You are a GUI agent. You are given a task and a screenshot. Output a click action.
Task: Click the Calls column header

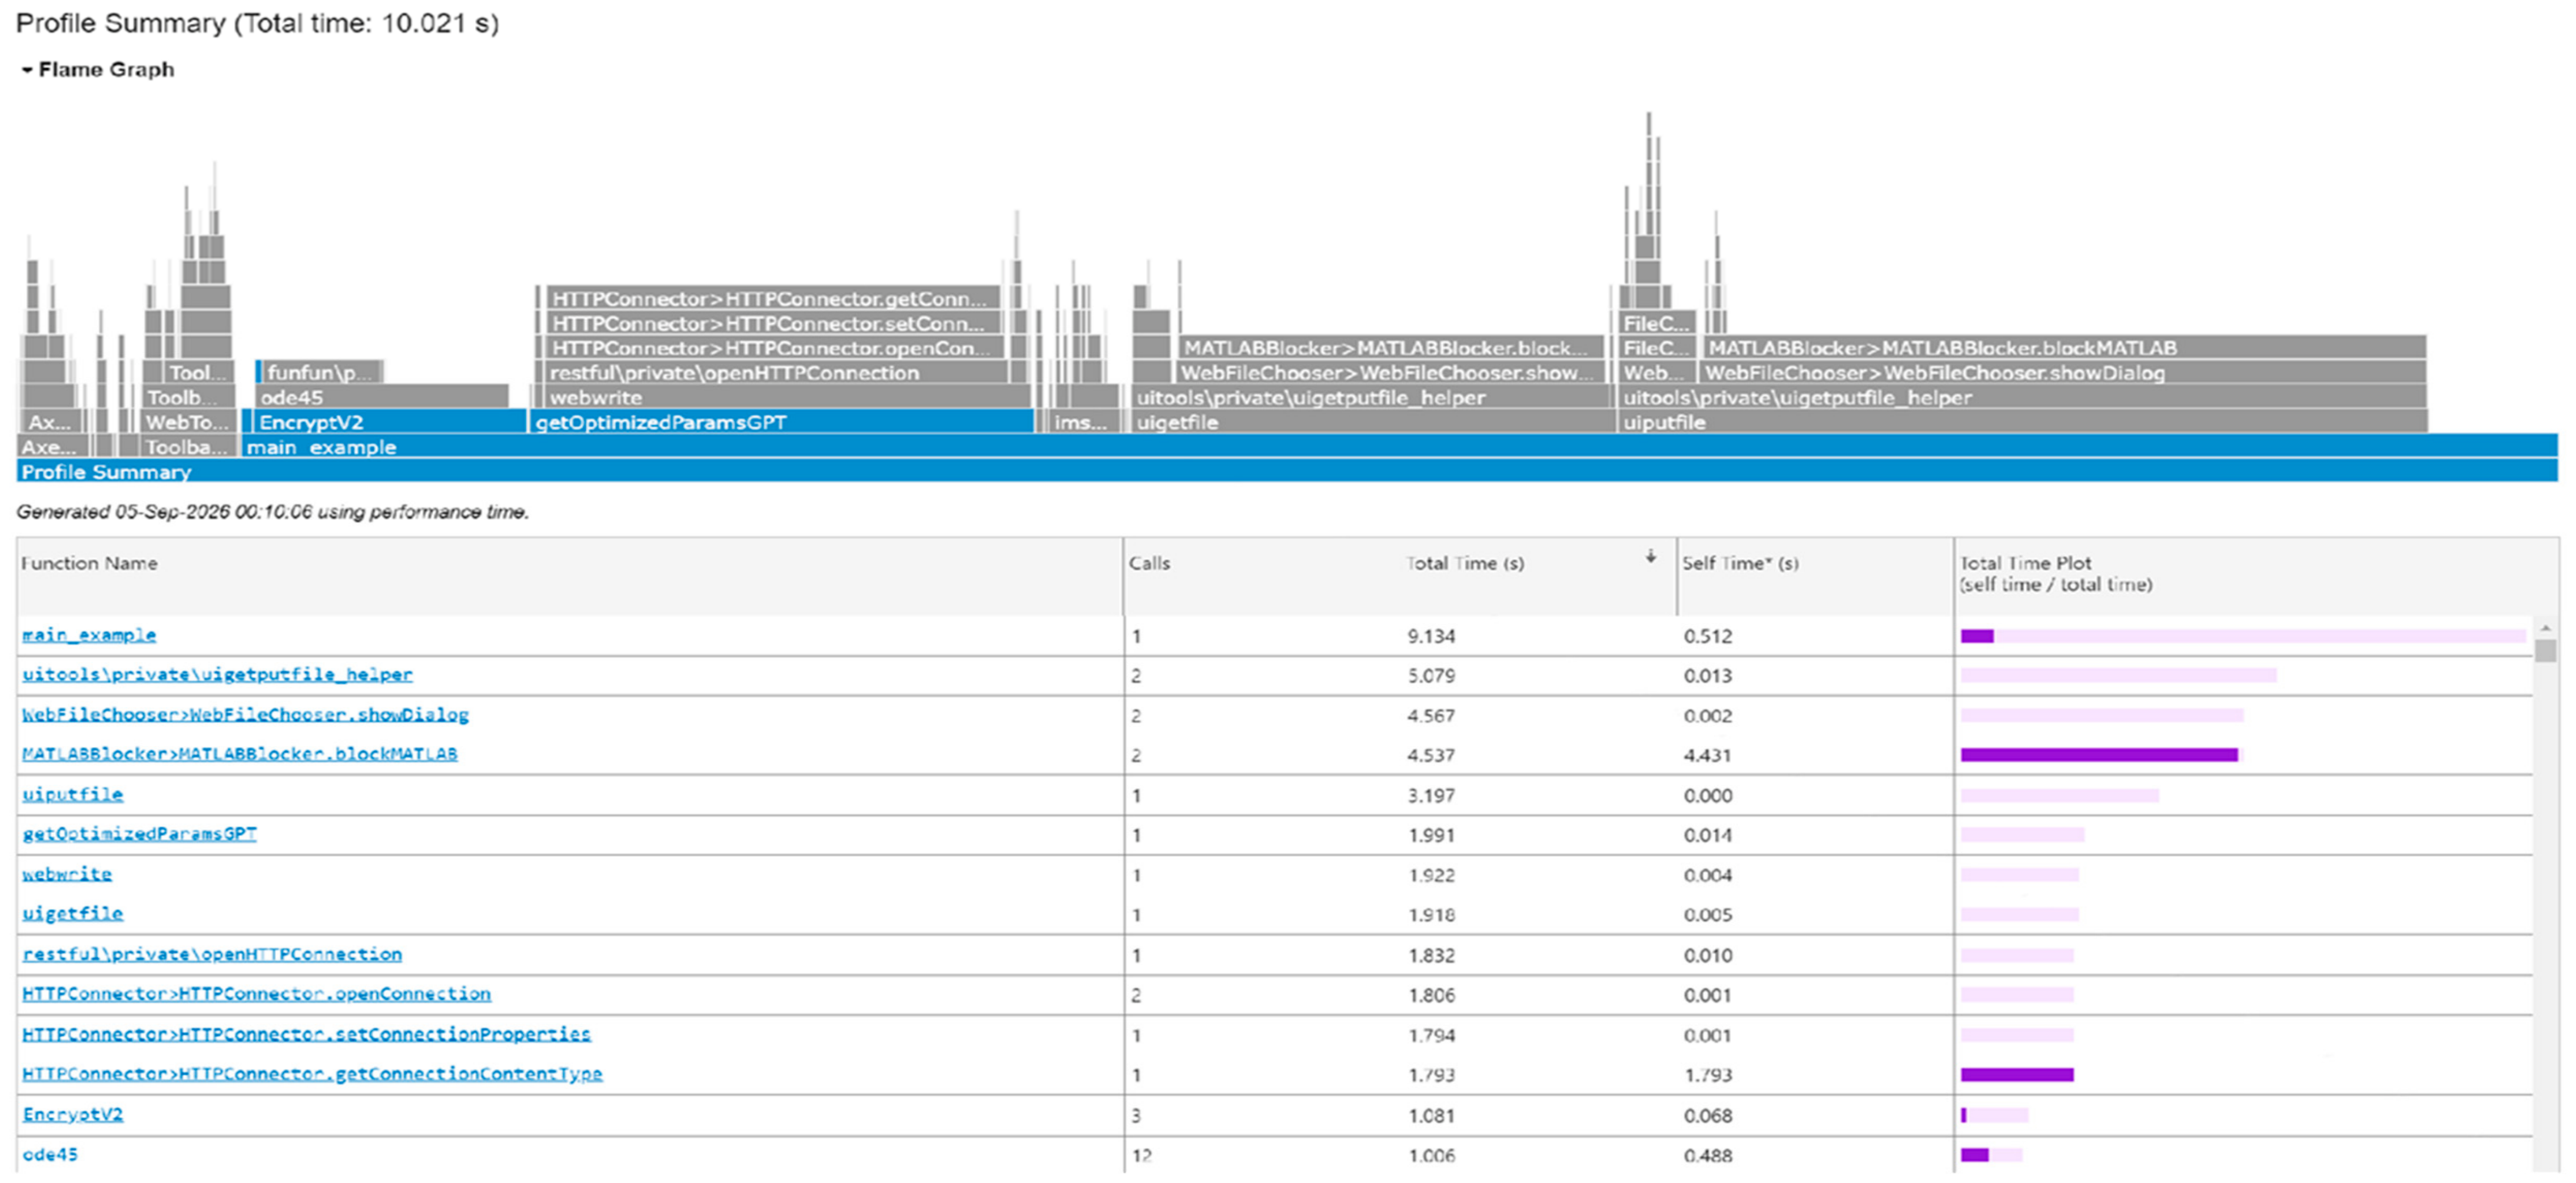pyautogui.click(x=1262, y=575)
